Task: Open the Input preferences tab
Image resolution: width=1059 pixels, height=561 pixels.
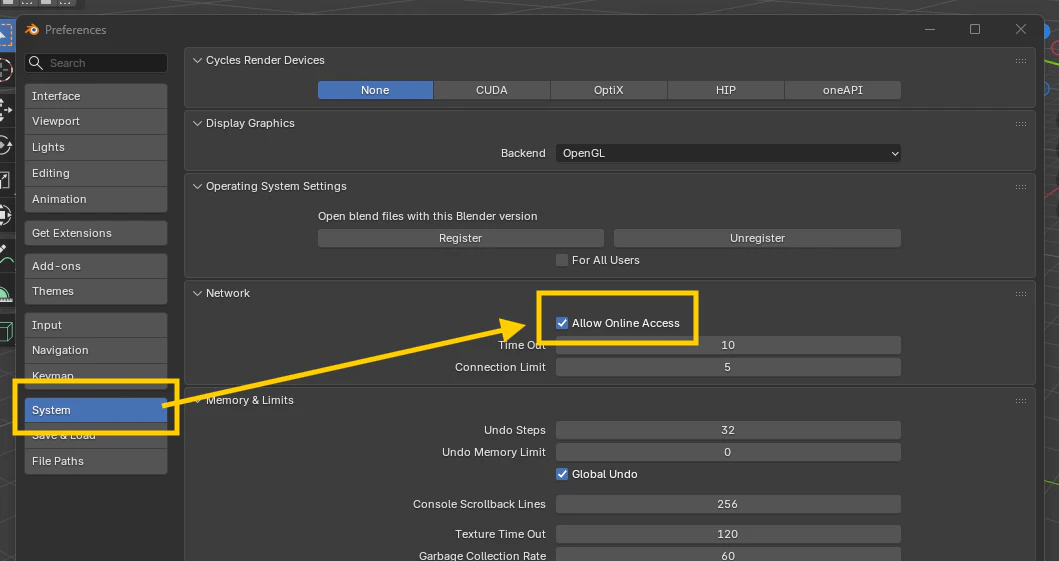Action: pos(96,325)
